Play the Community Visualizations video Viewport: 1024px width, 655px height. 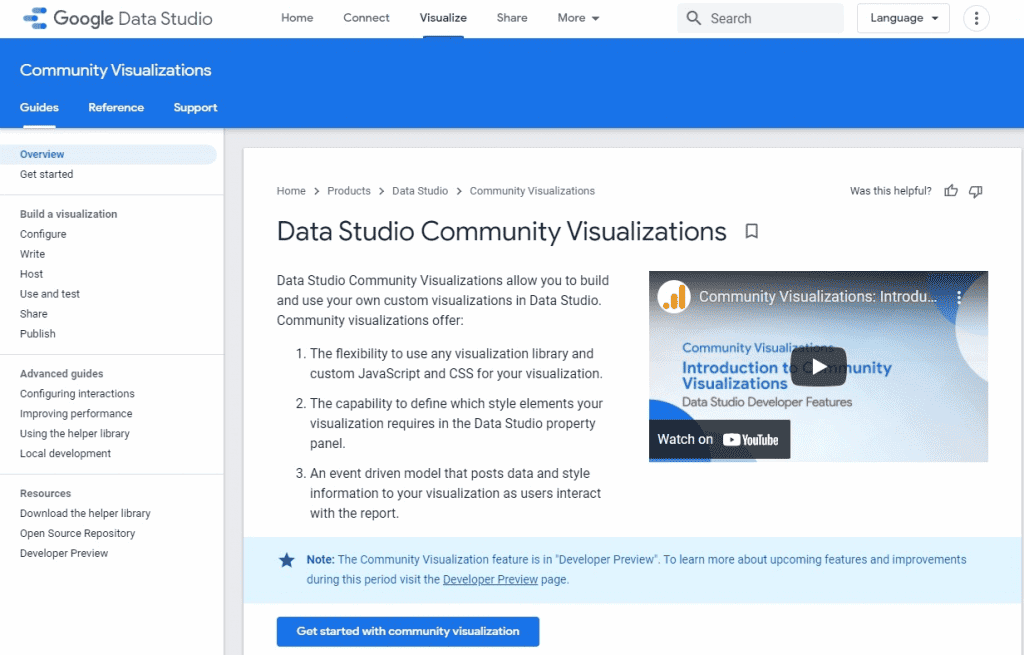coord(818,366)
